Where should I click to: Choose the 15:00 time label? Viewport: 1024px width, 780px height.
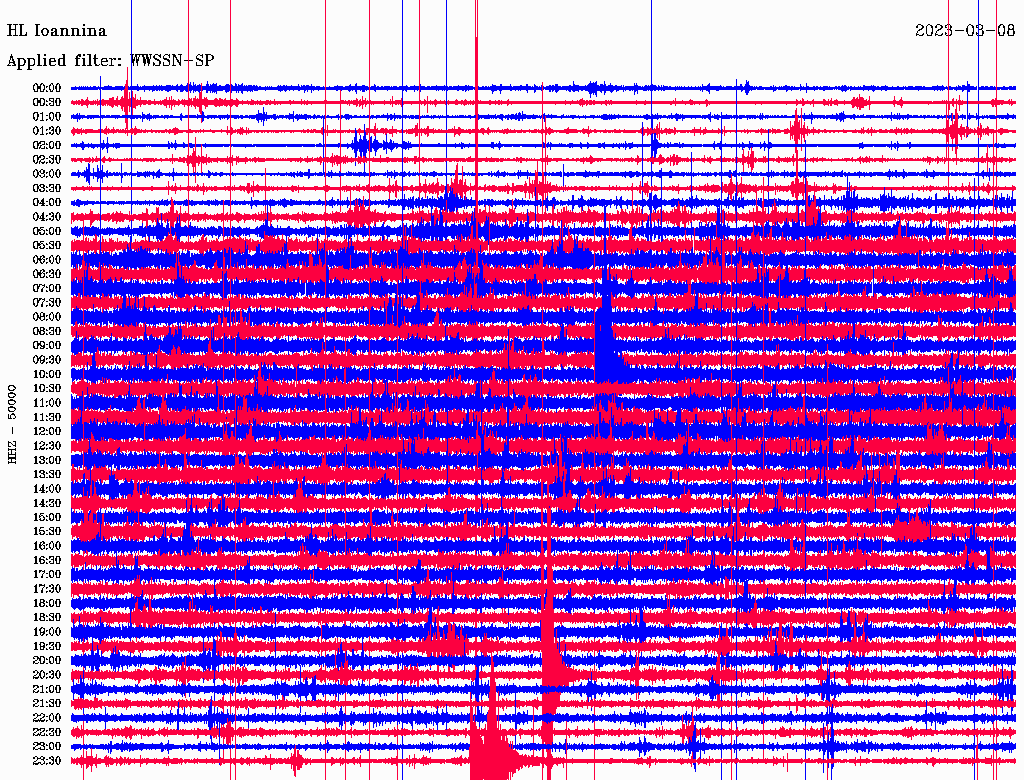(47, 517)
